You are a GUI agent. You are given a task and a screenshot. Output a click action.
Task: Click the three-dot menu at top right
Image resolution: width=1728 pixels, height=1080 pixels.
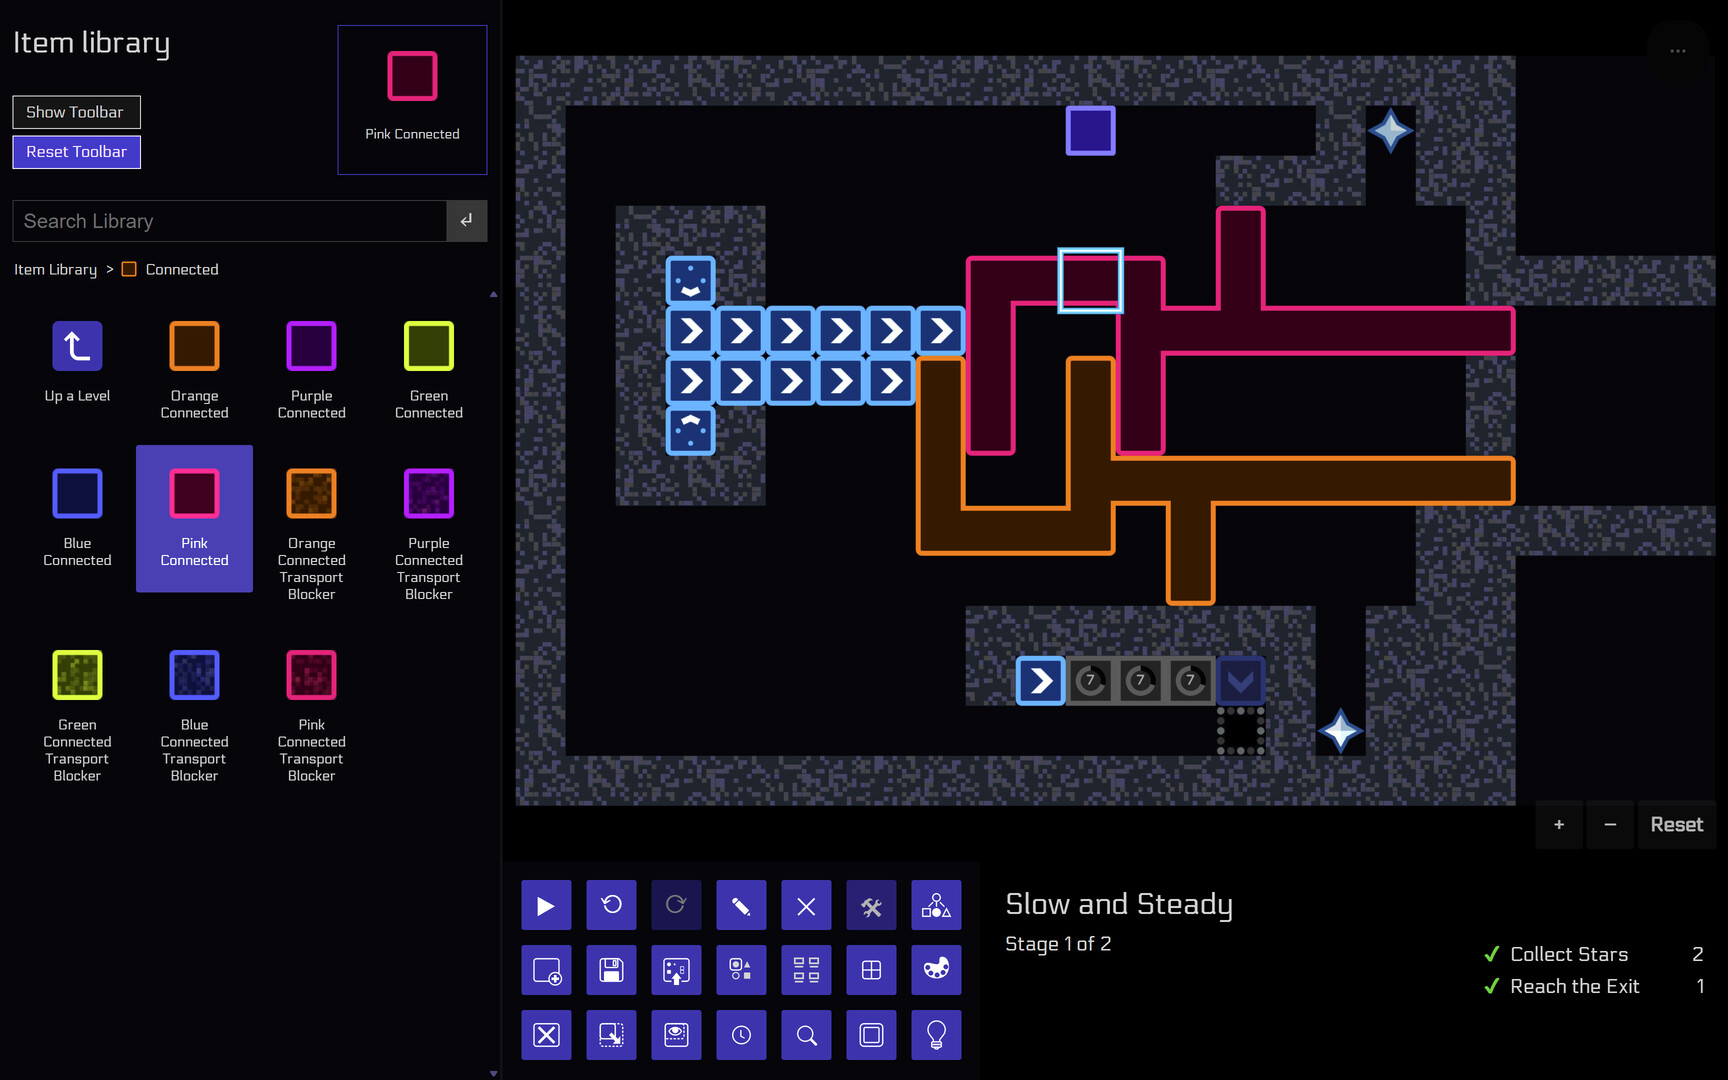[x=1678, y=51]
